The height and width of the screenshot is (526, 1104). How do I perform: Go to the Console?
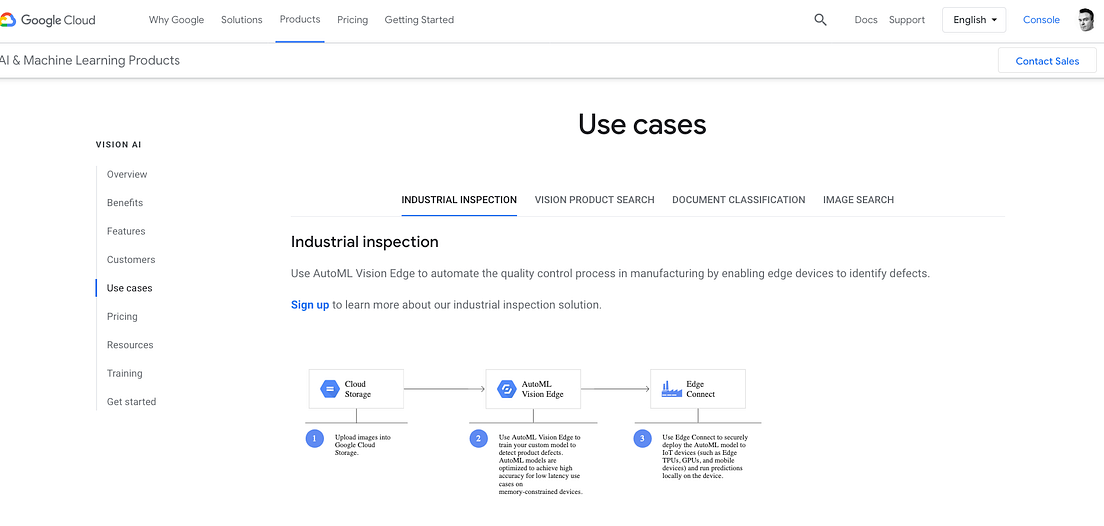click(1041, 20)
